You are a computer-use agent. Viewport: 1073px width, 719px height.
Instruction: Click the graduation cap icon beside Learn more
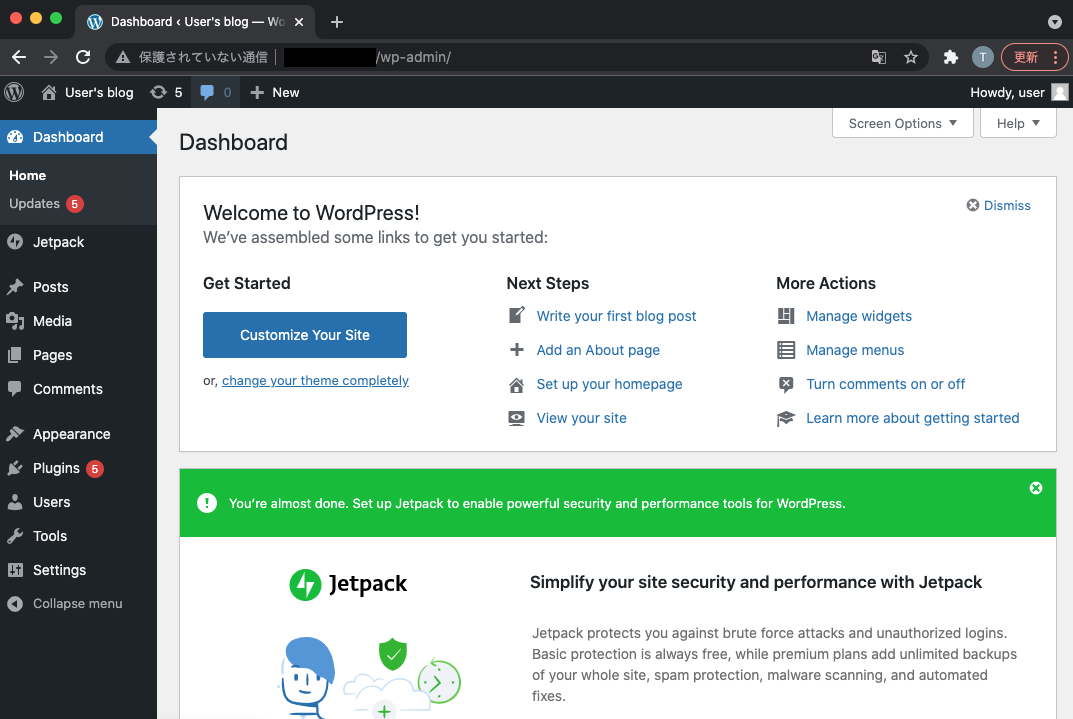(786, 418)
